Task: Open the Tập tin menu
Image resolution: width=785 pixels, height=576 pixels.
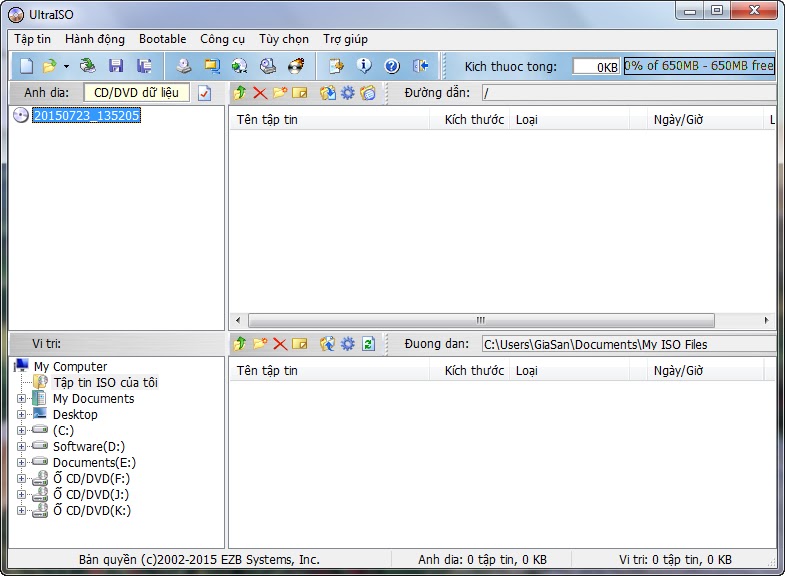Action: tap(33, 39)
